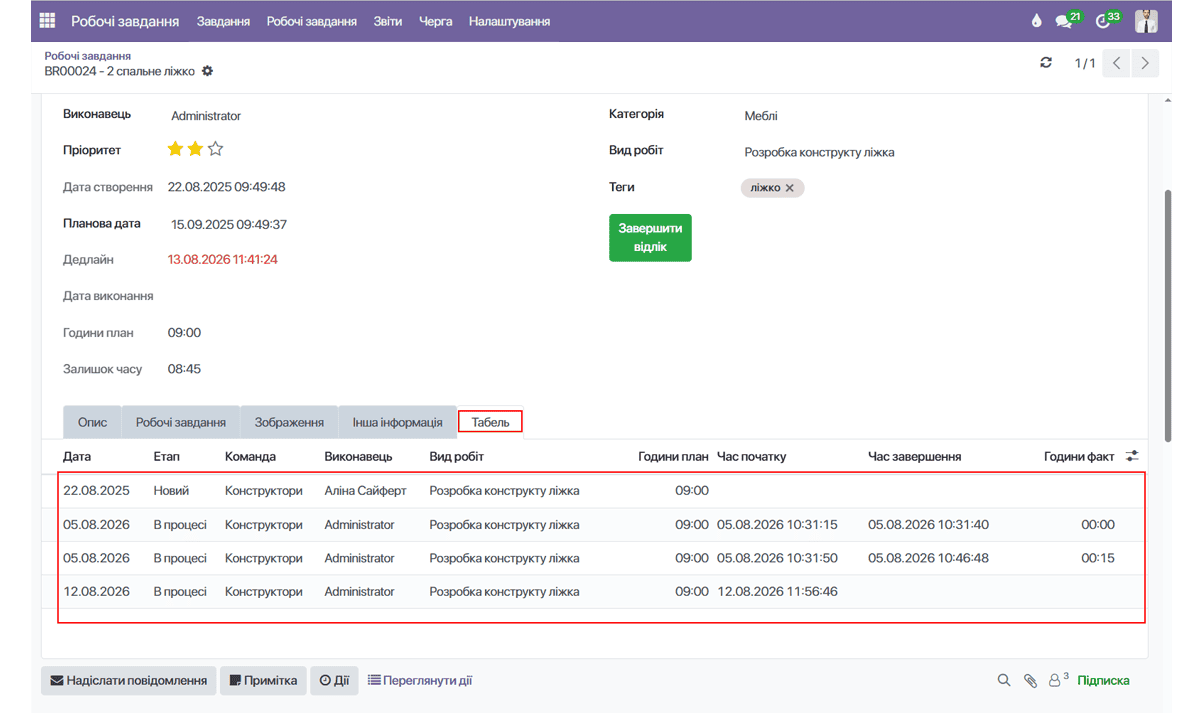Open the gear actions icon by the record title

click(x=208, y=71)
